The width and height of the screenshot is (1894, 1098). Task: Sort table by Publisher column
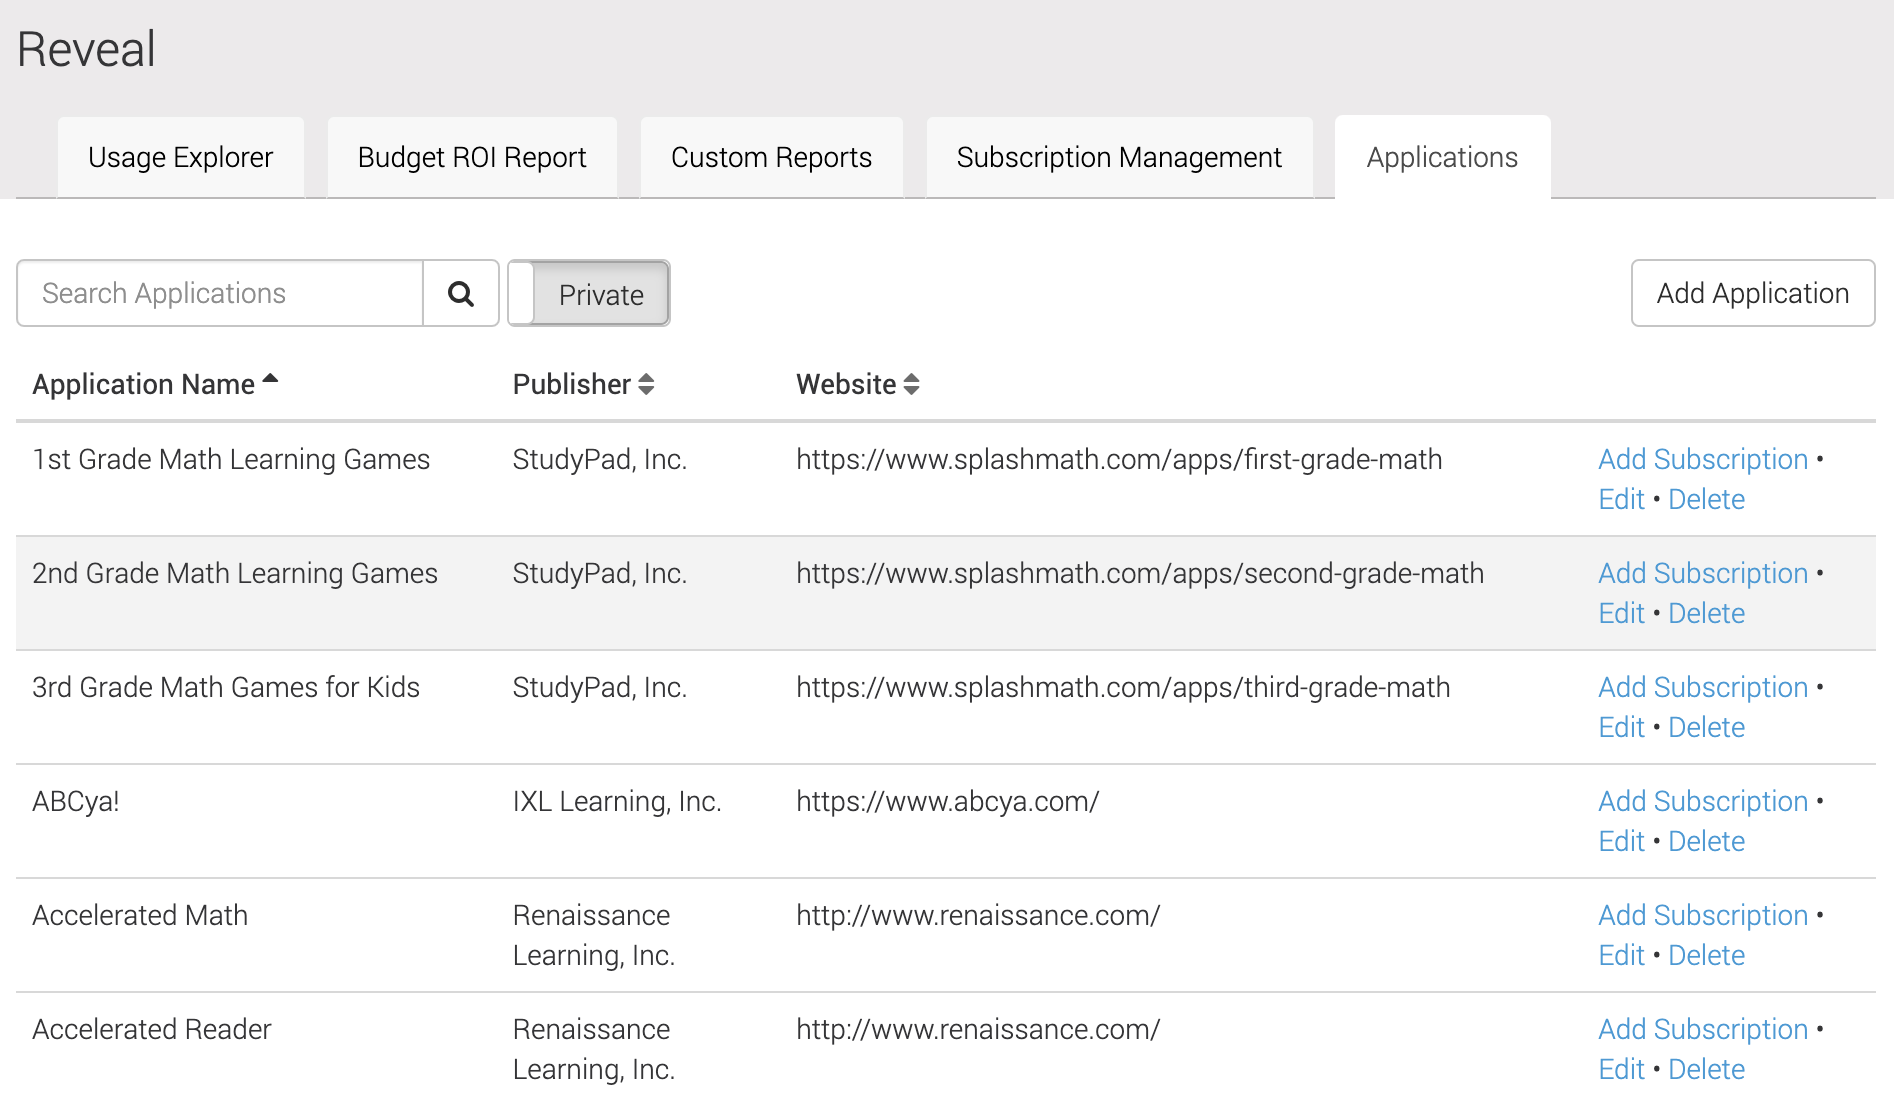583,384
